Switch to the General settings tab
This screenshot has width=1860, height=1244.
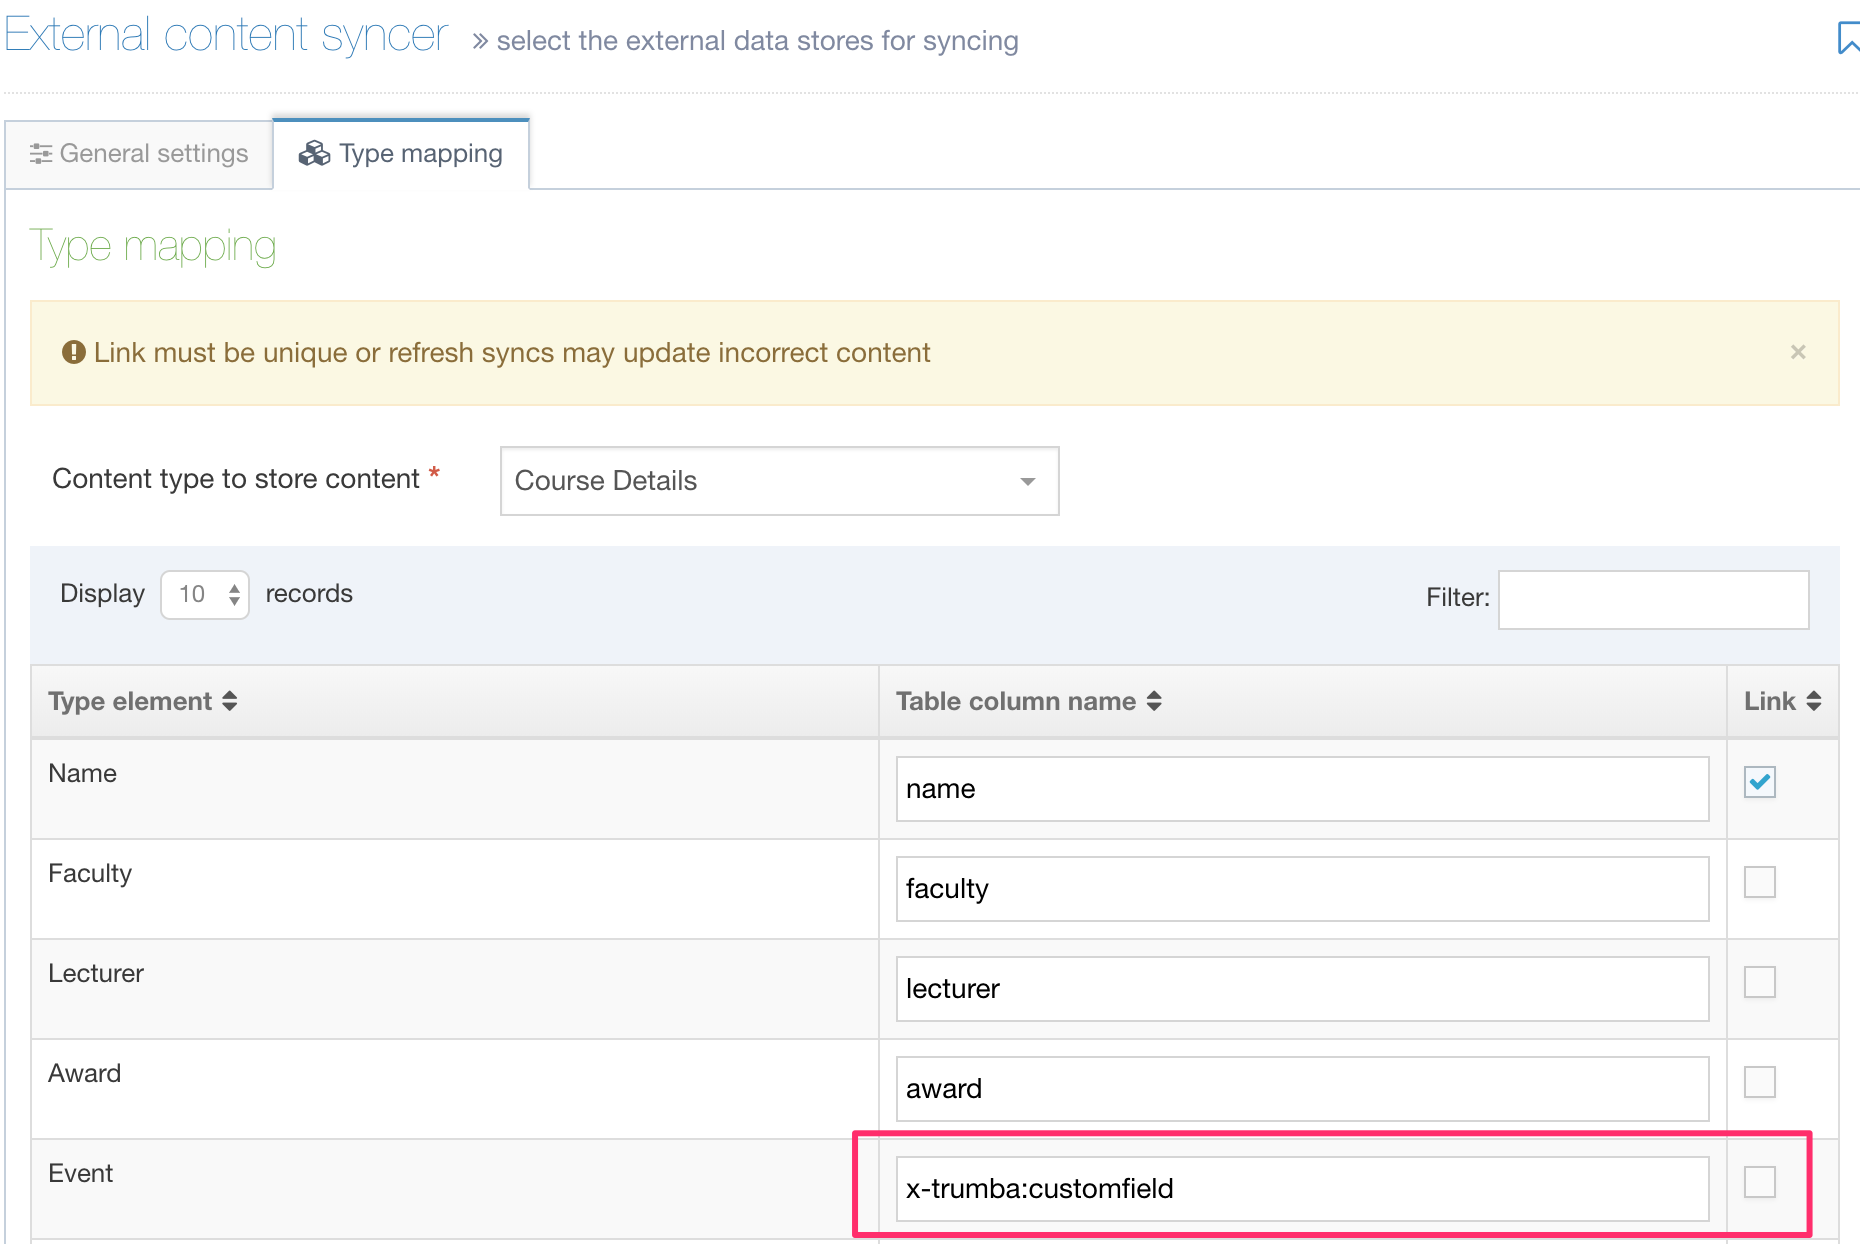(x=139, y=154)
